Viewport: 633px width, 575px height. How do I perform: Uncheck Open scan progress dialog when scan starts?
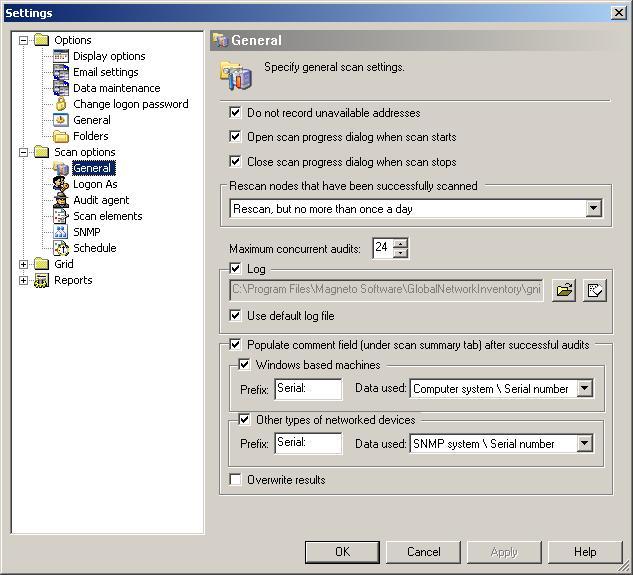[235, 136]
